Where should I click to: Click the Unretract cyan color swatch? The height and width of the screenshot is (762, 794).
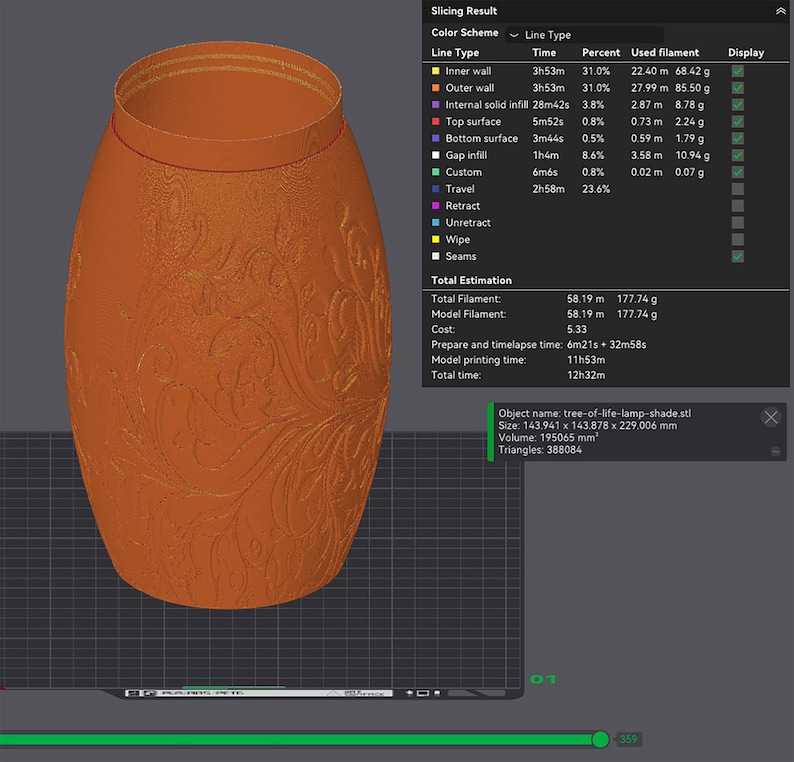point(435,222)
